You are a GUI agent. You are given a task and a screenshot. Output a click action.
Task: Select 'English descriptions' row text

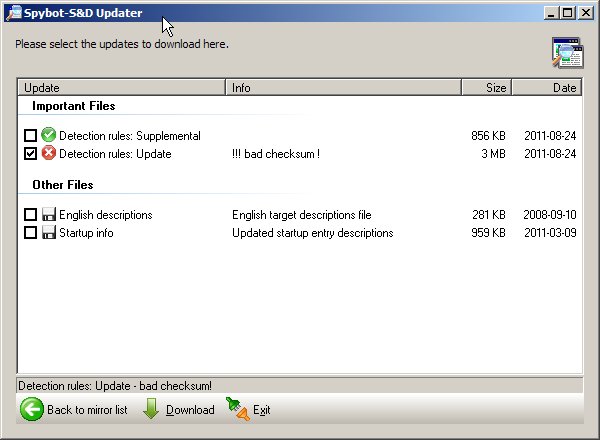[106, 215]
